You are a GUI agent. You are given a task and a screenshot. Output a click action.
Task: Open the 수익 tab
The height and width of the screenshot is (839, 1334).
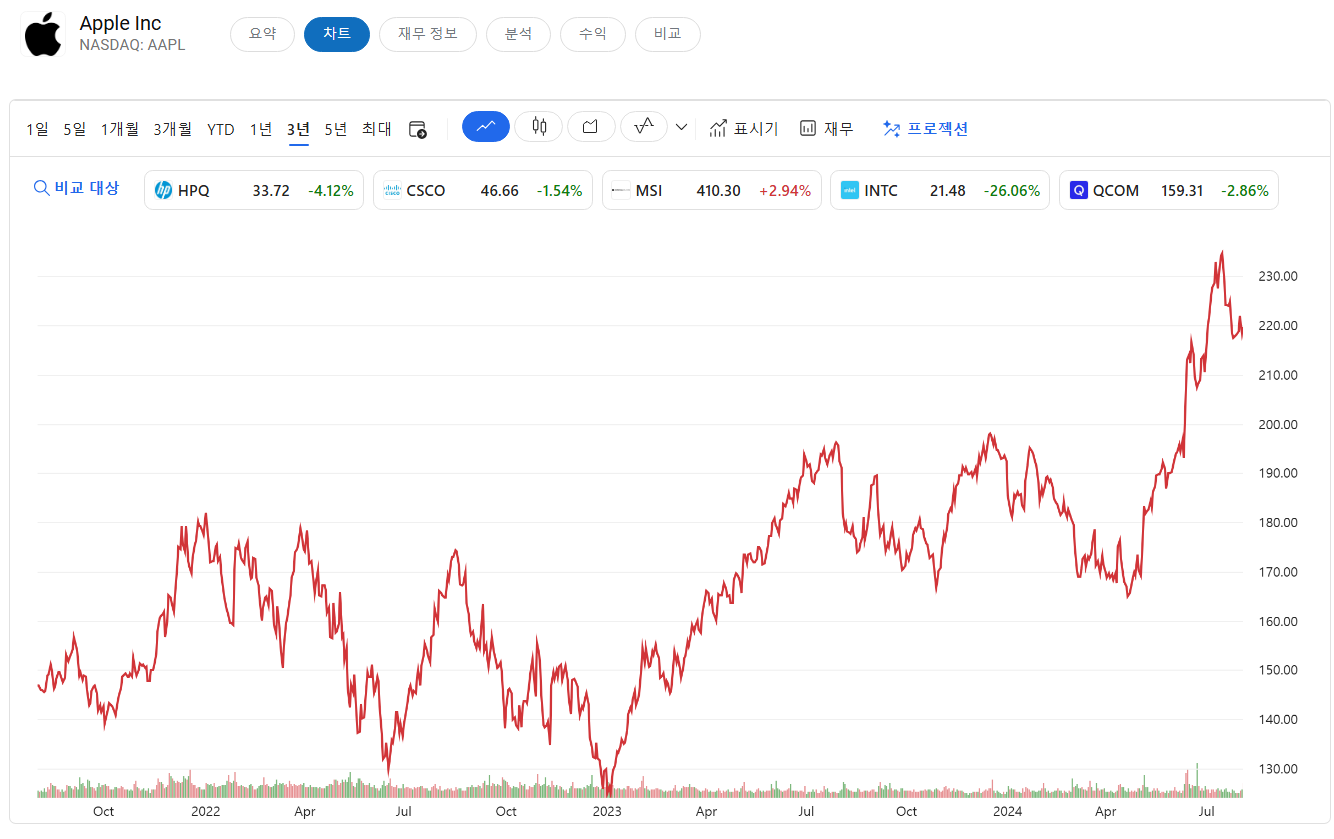point(593,34)
